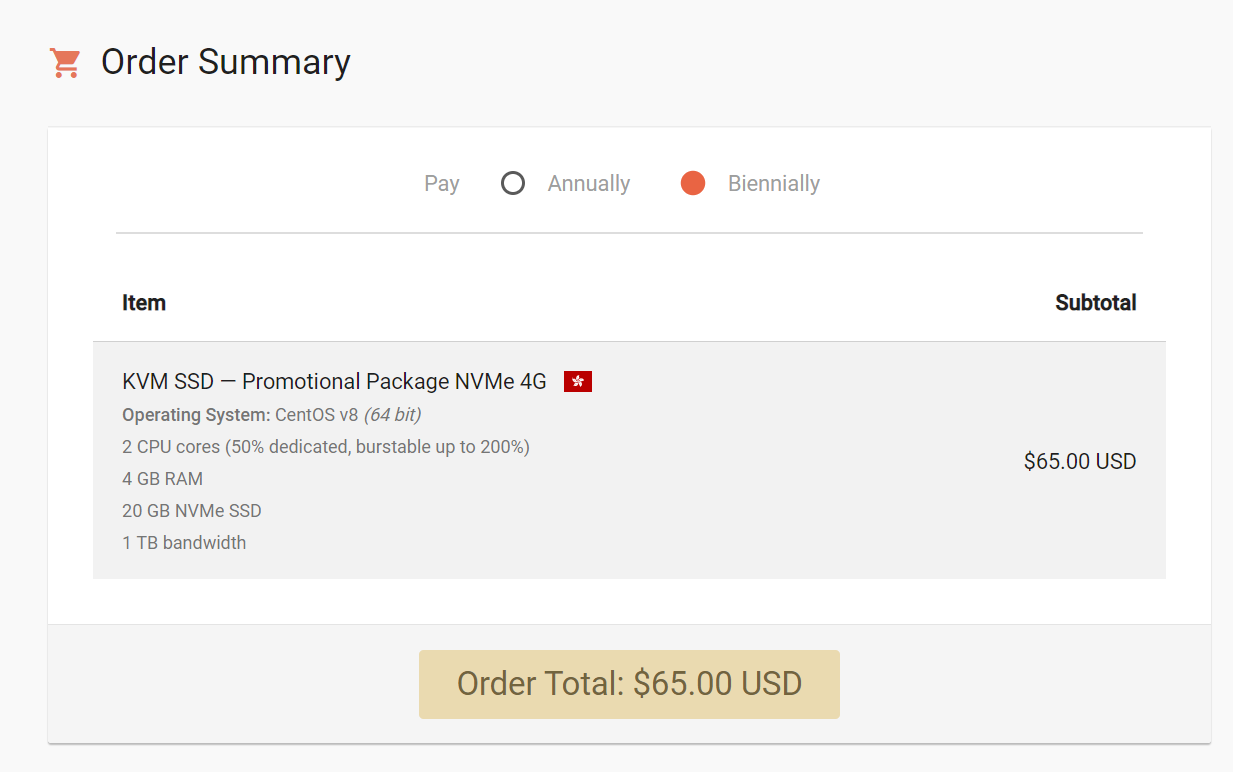This screenshot has height=772, width=1233.
Task: Click the 20 GB NVMe SSD specification
Action: (x=191, y=511)
